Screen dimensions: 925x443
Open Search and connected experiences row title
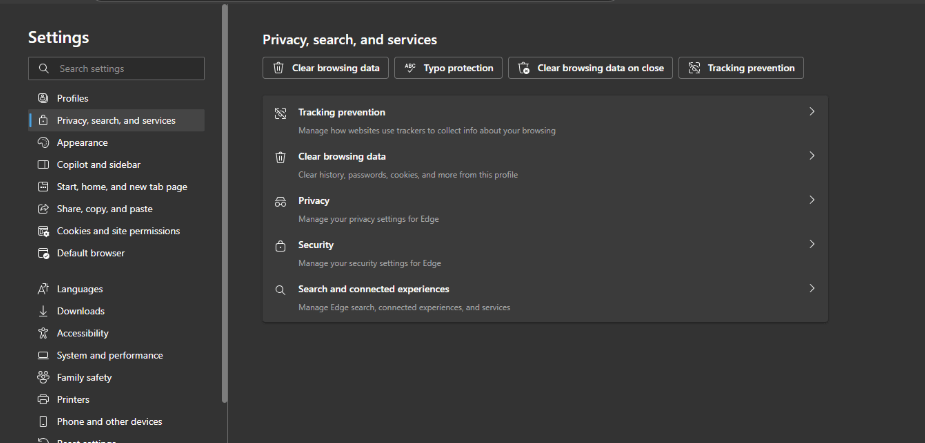(373, 289)
